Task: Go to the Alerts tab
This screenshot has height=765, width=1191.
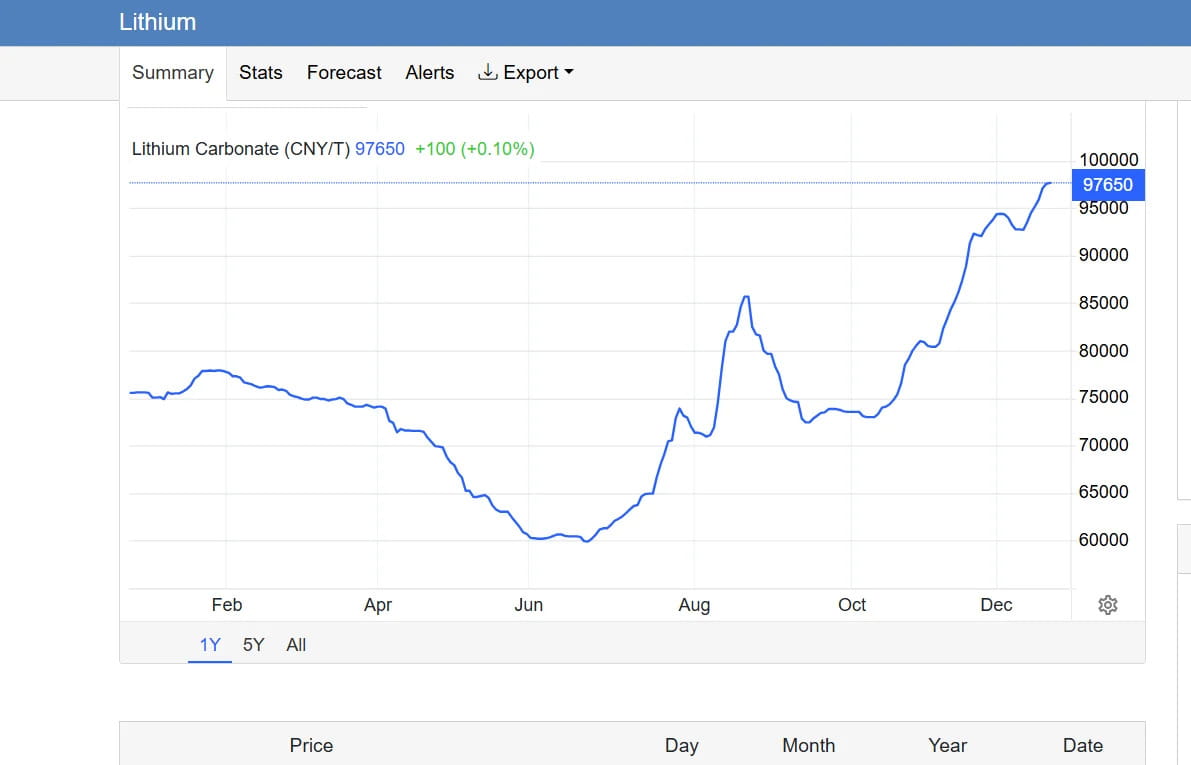Action: point(429,73)
